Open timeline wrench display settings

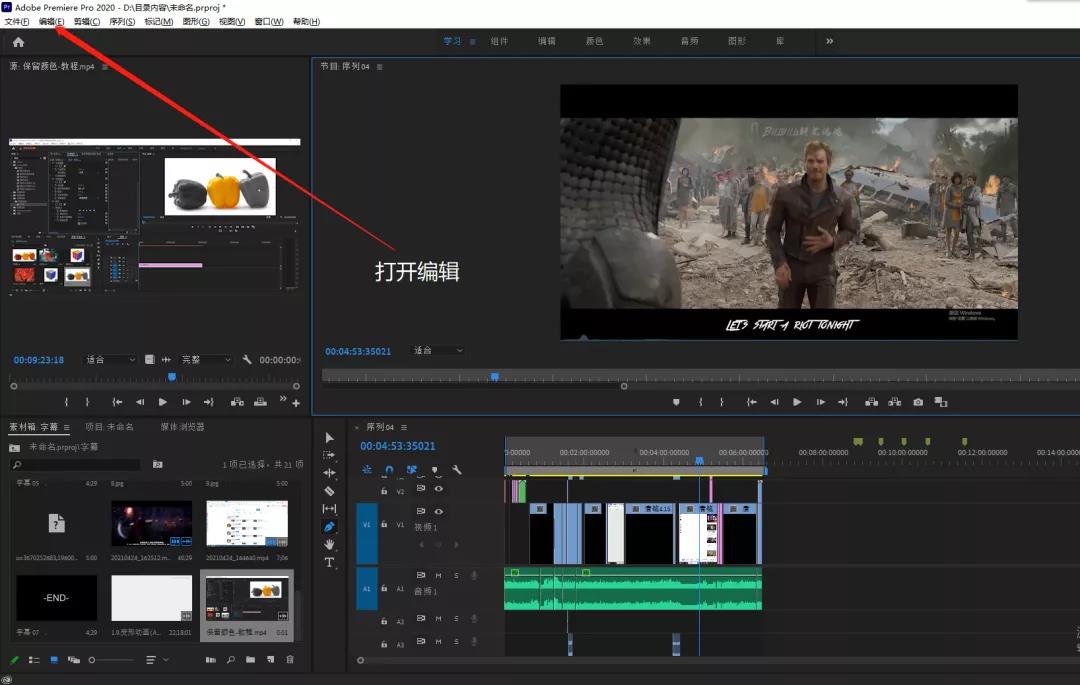click(x=456, y=469)
